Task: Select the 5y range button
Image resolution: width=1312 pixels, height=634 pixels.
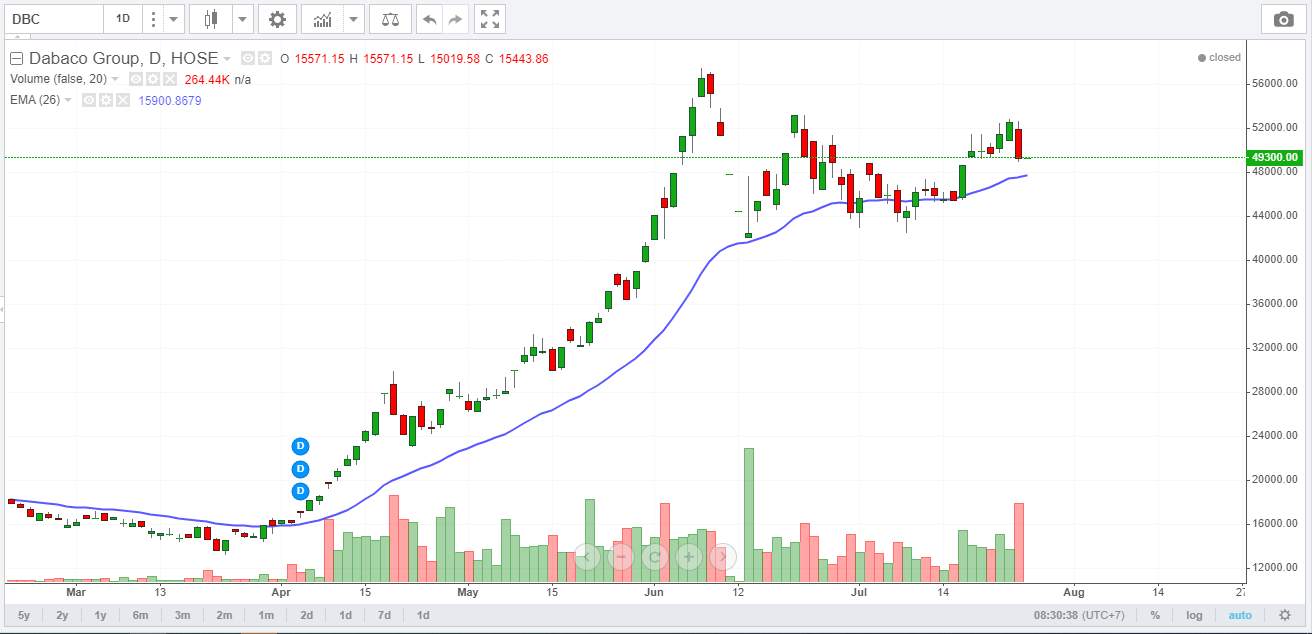Action: point(23,615)
